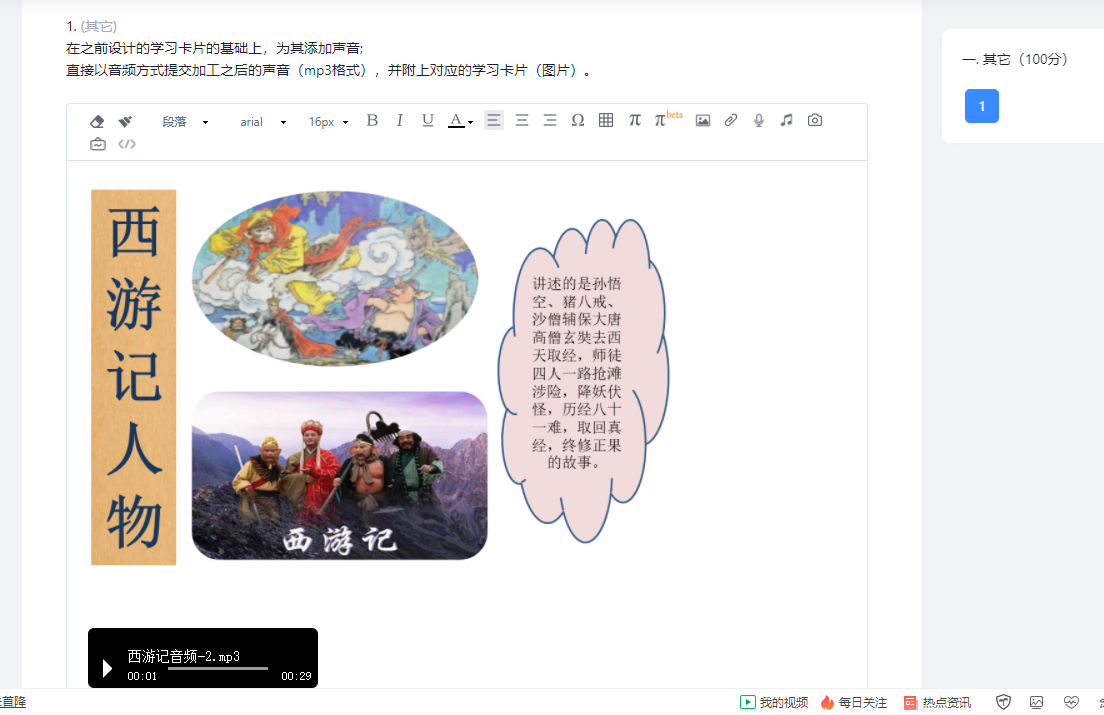Image resolution: width=1104 pixels, height=715 pixels.
Task: Align text to the right
Action: 550,120
